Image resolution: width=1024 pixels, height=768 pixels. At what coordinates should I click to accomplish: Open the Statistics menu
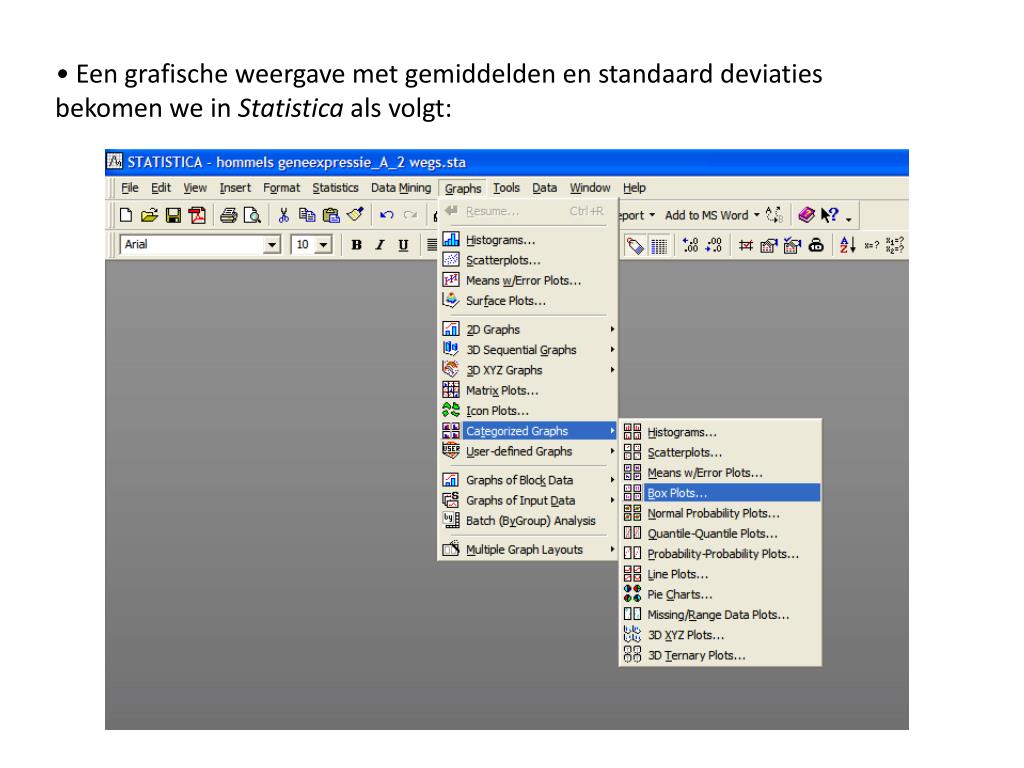click(x=335, y=187)
